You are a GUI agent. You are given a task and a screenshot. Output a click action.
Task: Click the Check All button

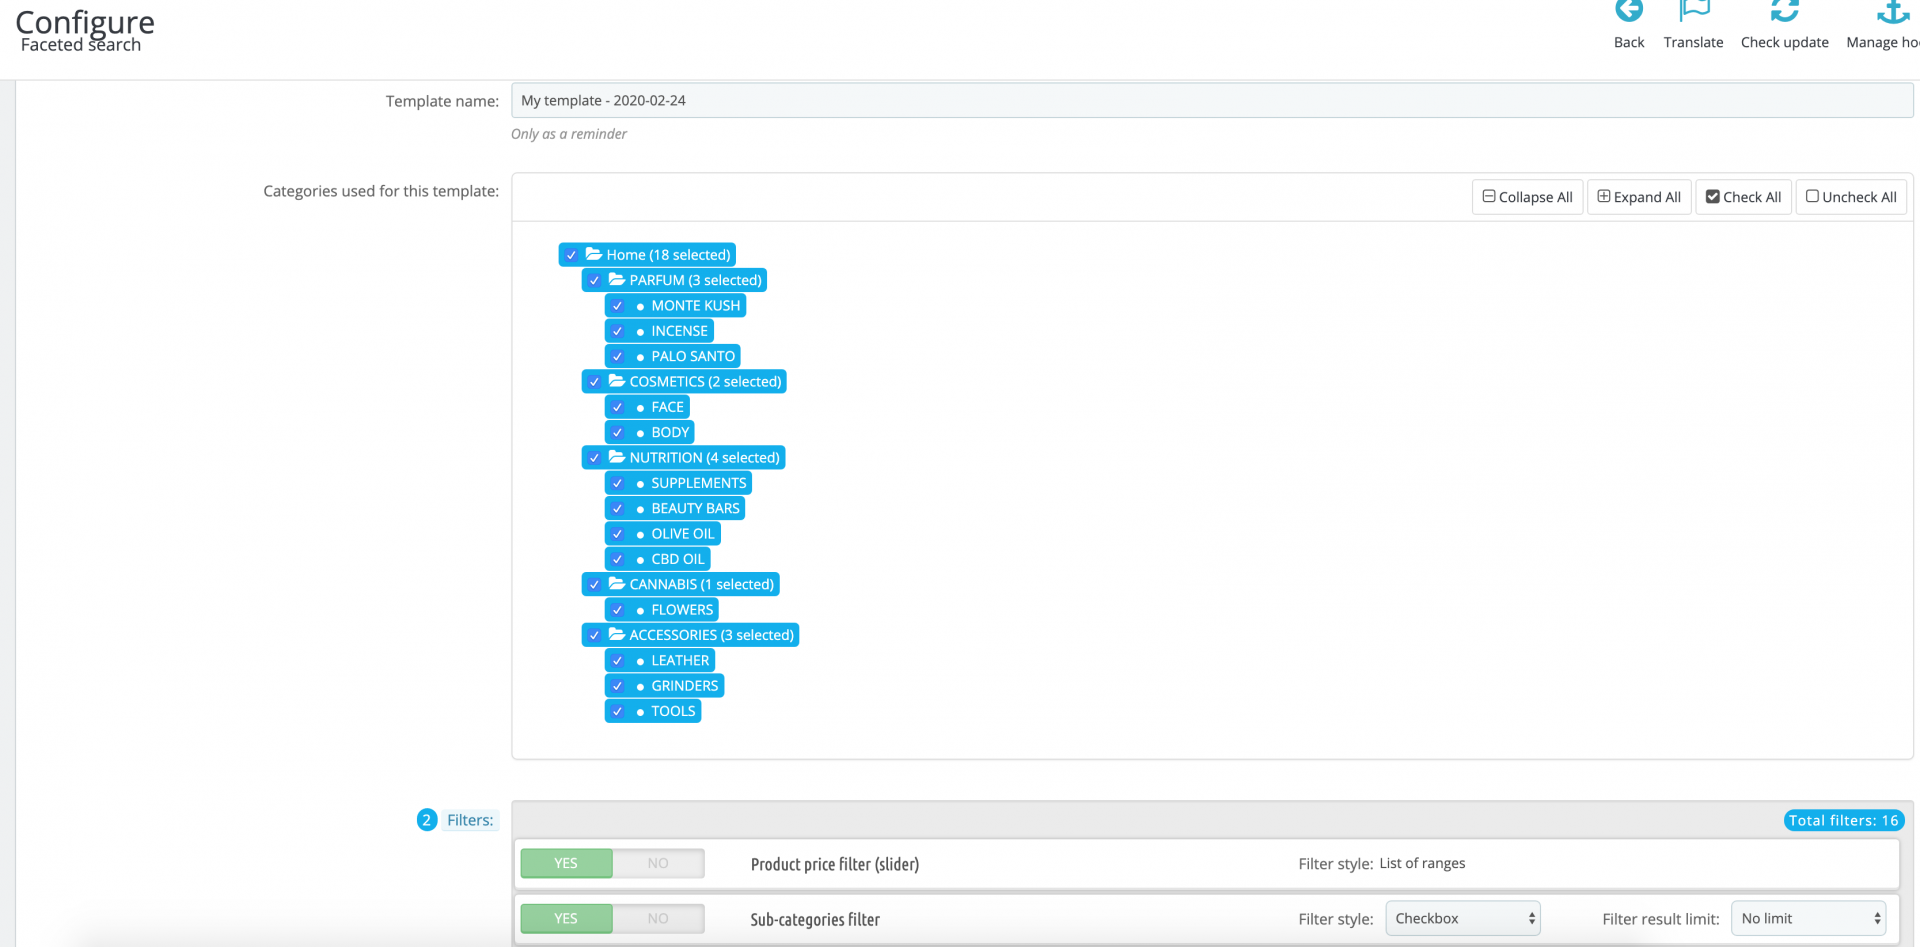point(1744,197)
